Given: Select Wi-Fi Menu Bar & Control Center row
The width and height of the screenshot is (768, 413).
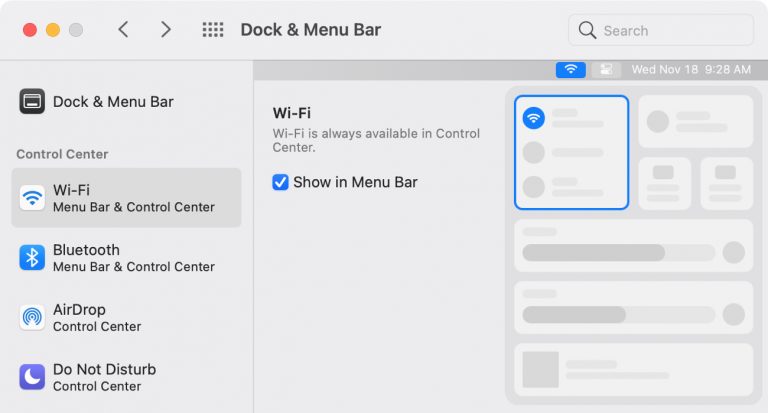Looking at the screenshot, I should pyautogui.click(x=126, y=198).
